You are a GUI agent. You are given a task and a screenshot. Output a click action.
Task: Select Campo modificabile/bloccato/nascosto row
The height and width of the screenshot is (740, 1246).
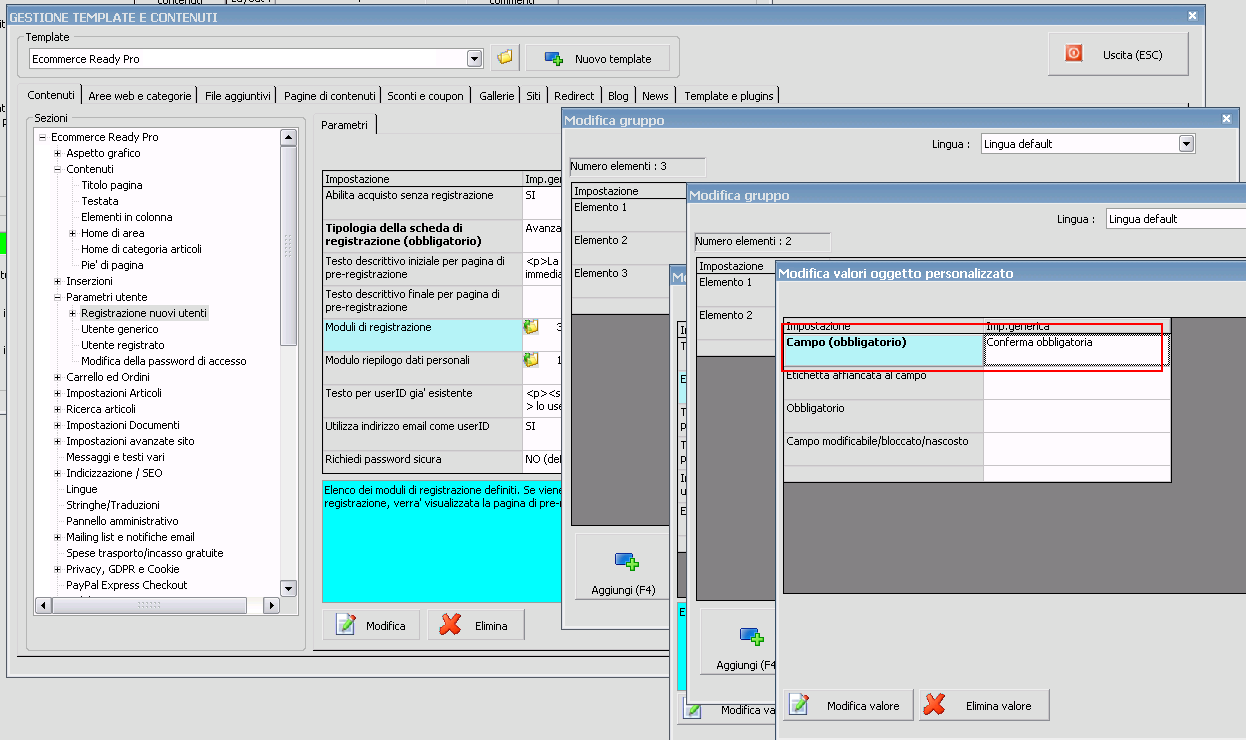[977, 448]
